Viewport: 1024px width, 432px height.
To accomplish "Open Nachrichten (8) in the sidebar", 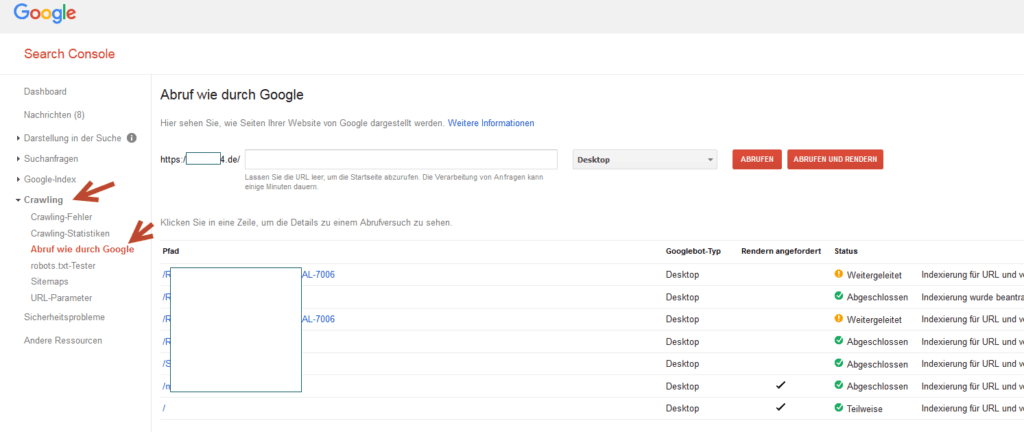I will click(54, 115).
